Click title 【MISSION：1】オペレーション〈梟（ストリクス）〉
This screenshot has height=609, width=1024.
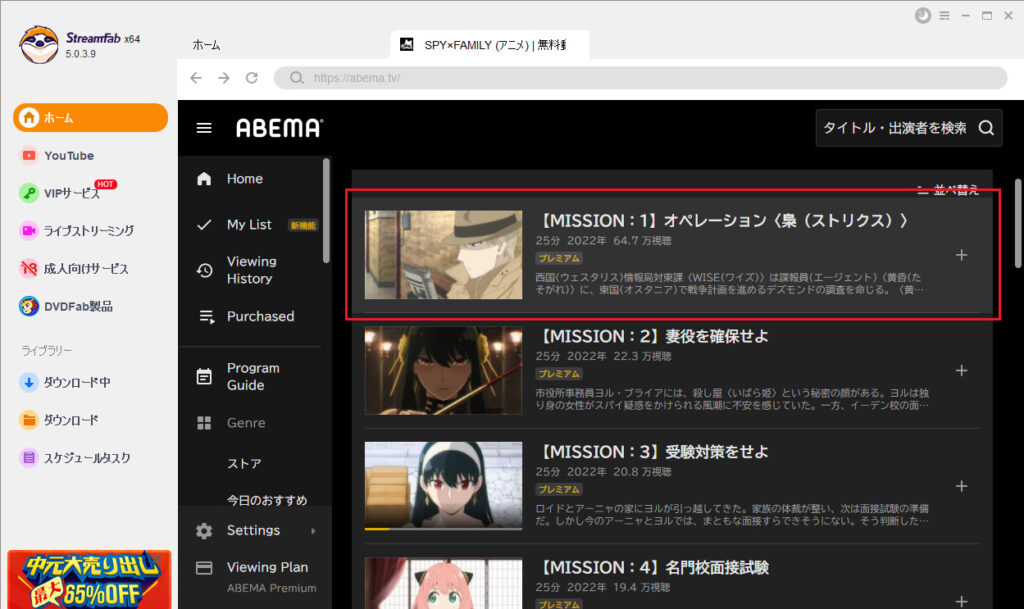(723, 221)
